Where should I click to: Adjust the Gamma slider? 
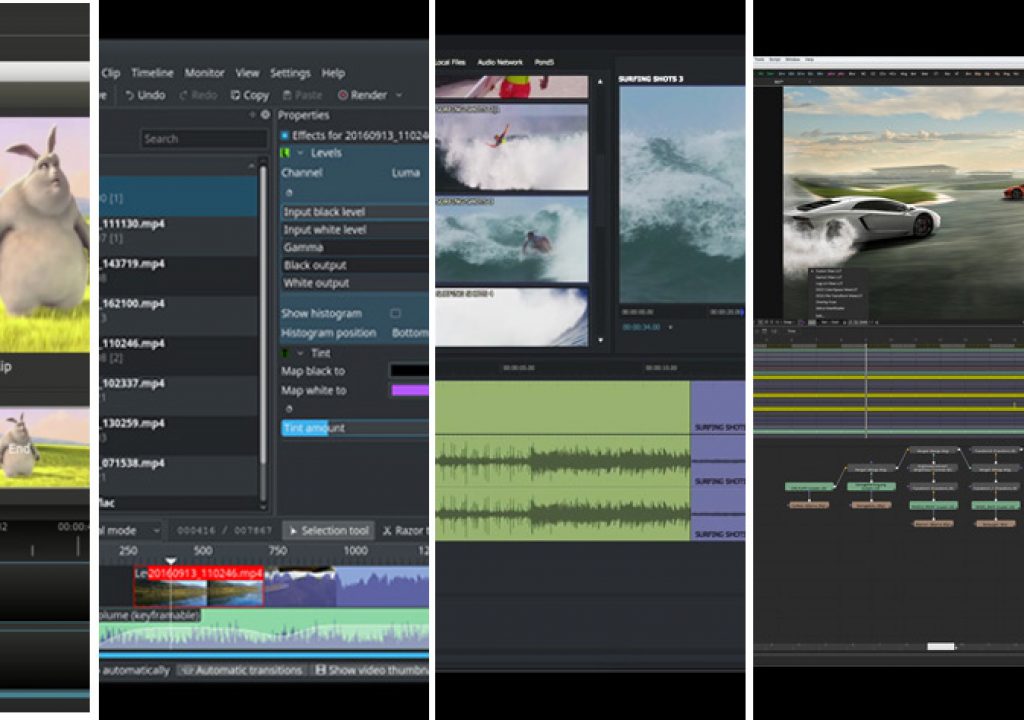[355, 248]
